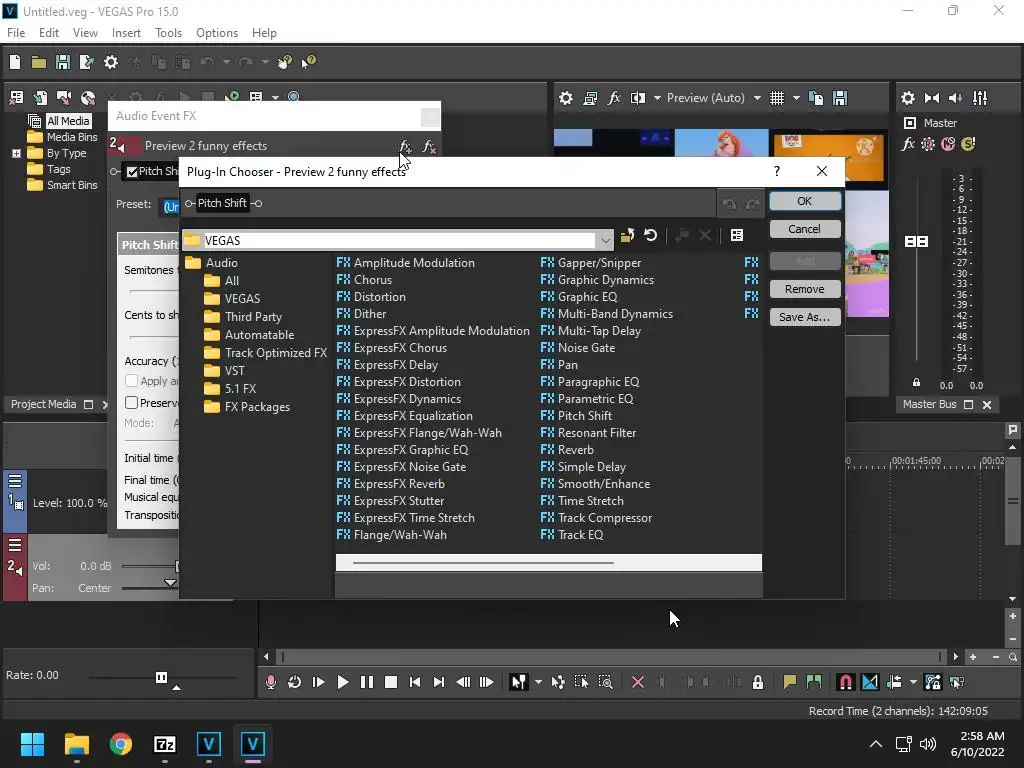Click the track 2 Pan slider handle

tap(170, 583)
